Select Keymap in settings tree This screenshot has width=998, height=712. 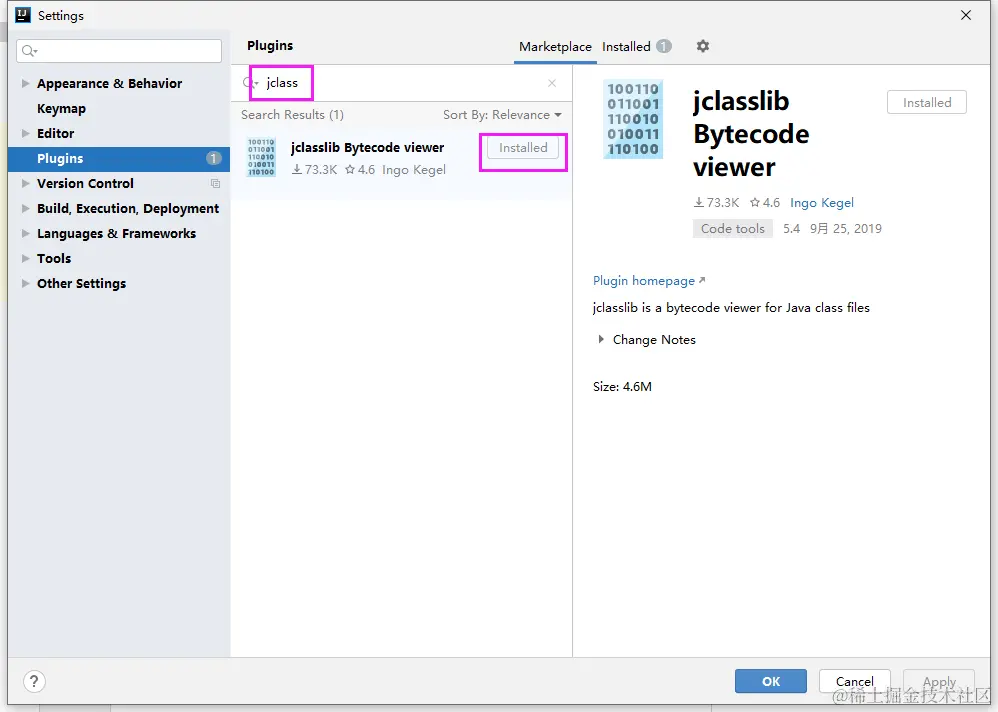[x=61, y=109]
